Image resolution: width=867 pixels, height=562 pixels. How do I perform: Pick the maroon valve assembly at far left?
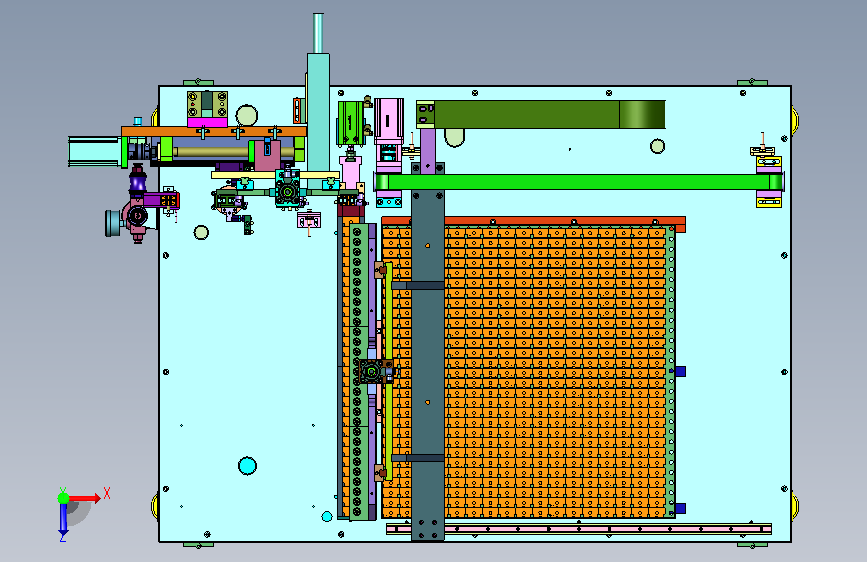[x=136, y=216]
